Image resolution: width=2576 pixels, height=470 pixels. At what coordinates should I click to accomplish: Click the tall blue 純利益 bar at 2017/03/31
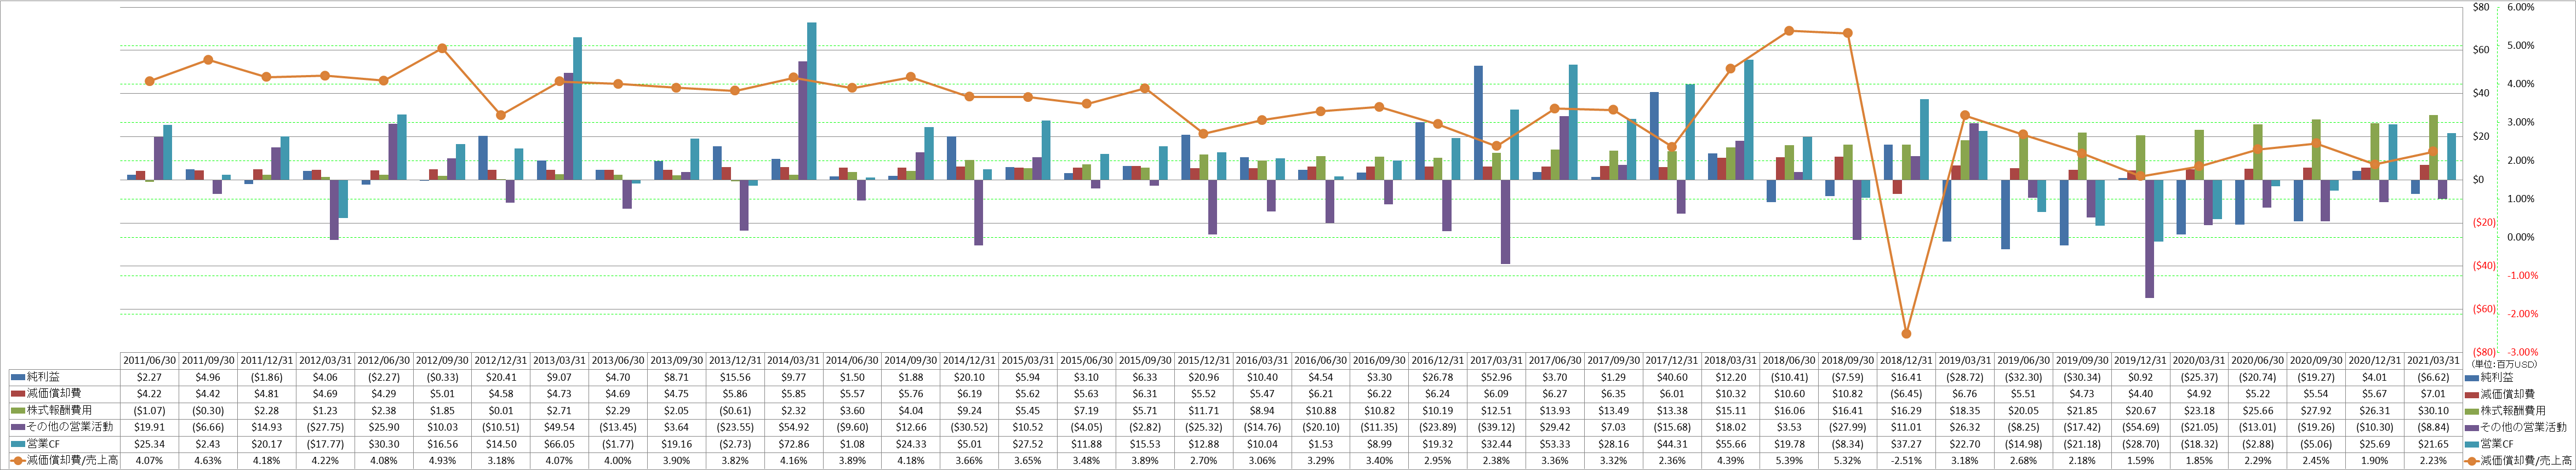coord(1478,123)
